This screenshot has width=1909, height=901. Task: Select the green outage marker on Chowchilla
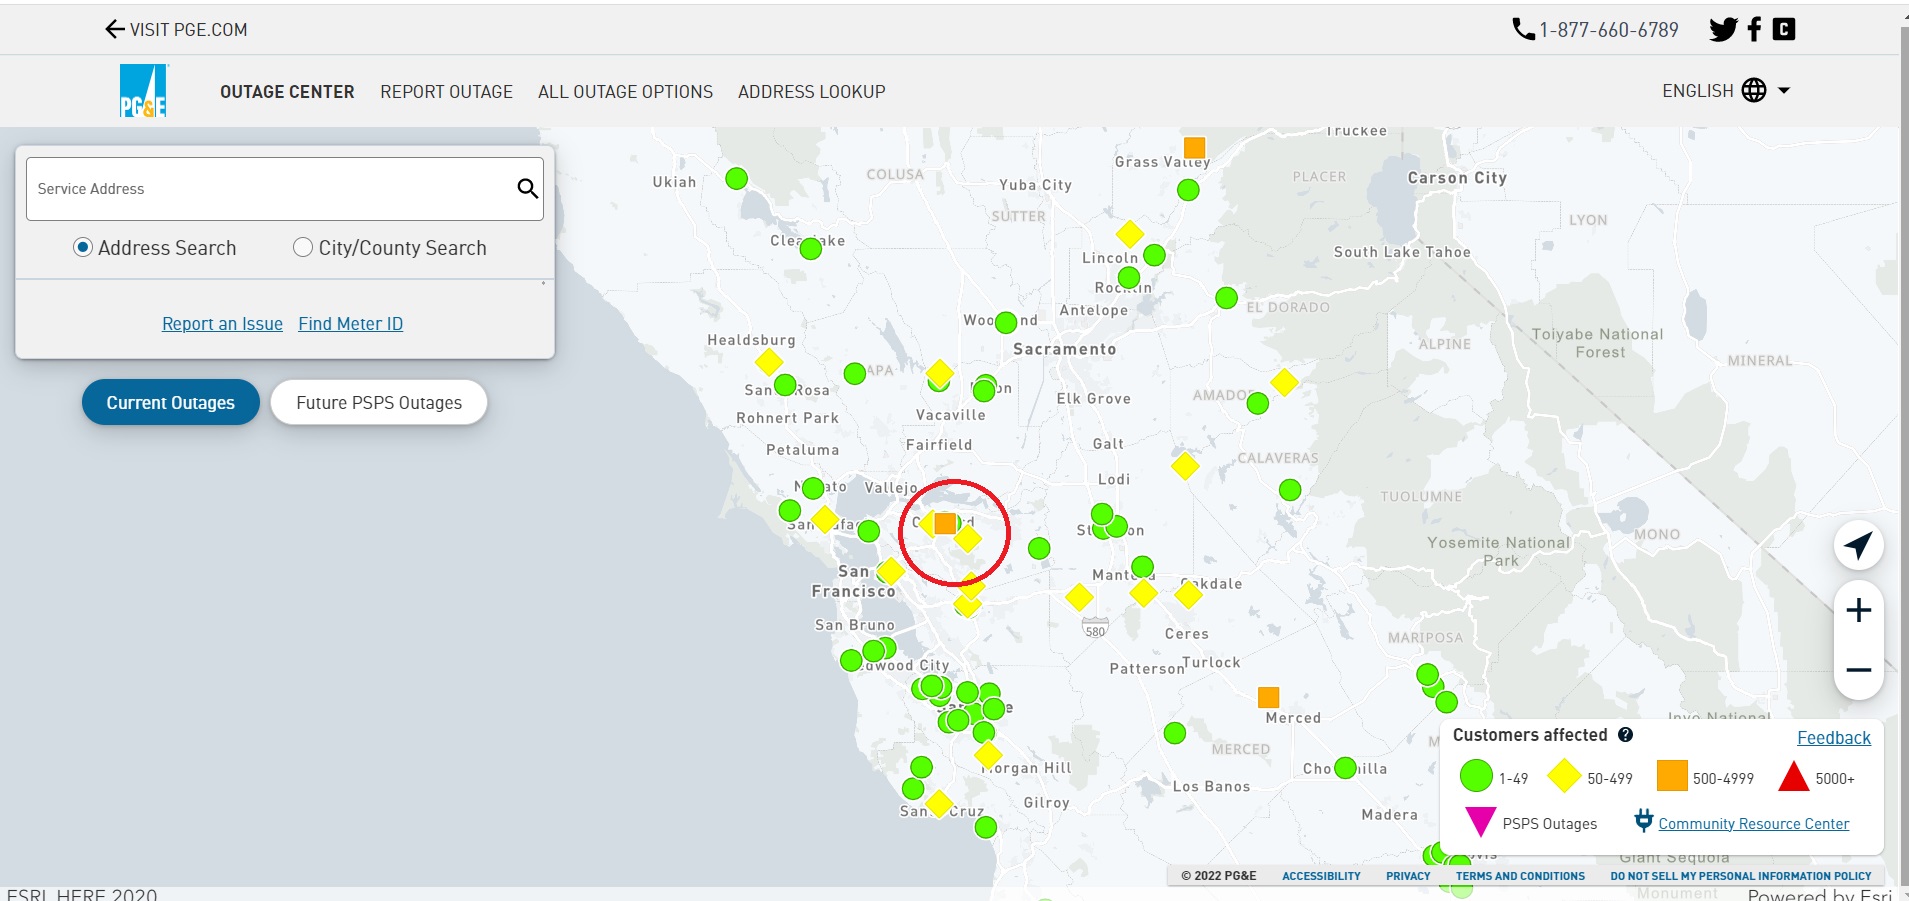click(x=1346, y=768)
